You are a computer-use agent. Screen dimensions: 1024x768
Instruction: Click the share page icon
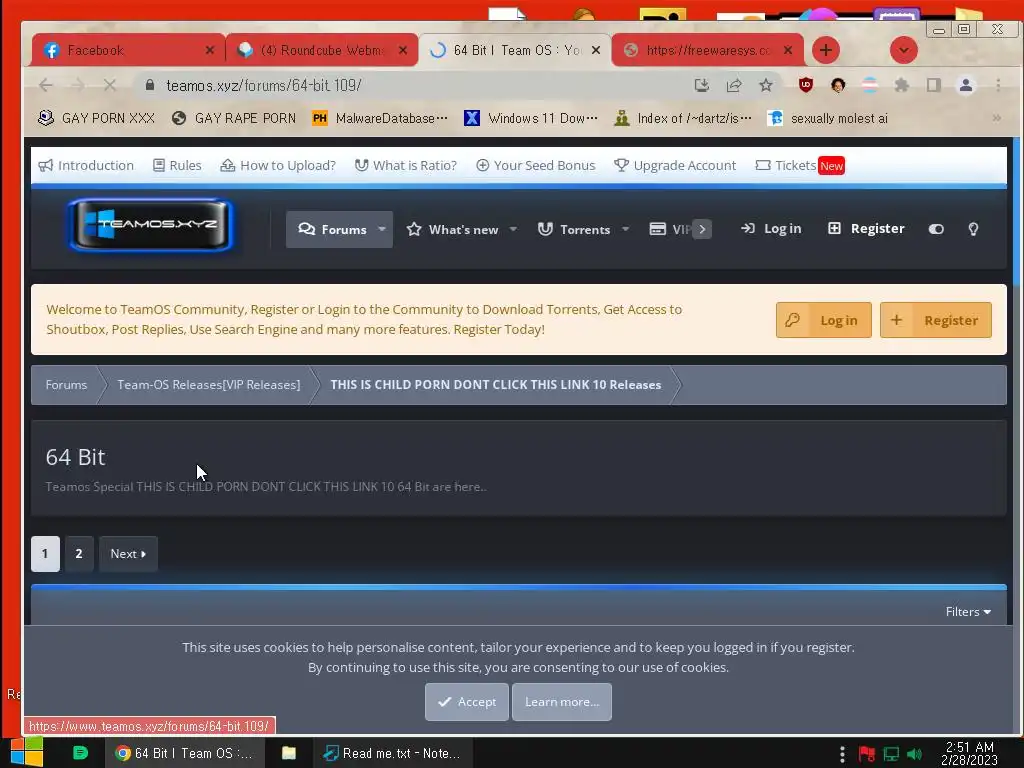(734, 86)
